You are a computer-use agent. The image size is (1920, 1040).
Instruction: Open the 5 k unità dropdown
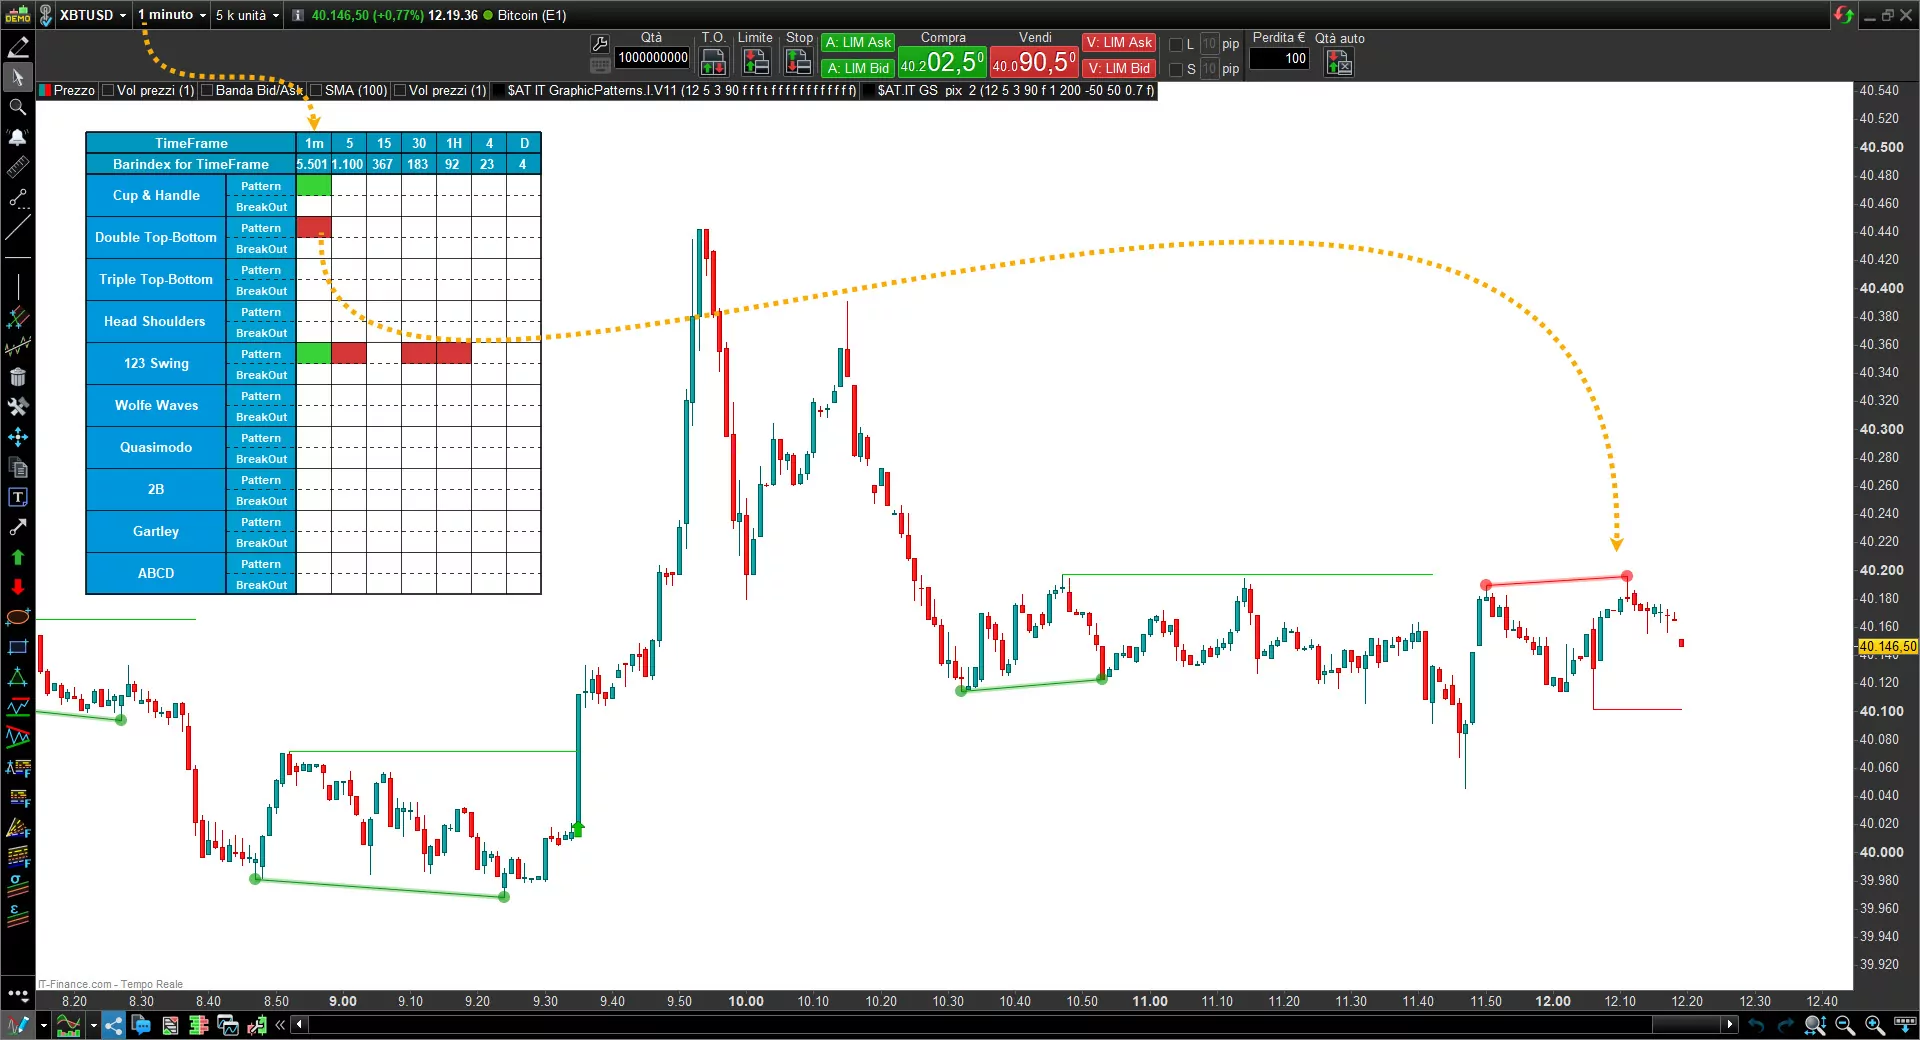pos(247,15)
